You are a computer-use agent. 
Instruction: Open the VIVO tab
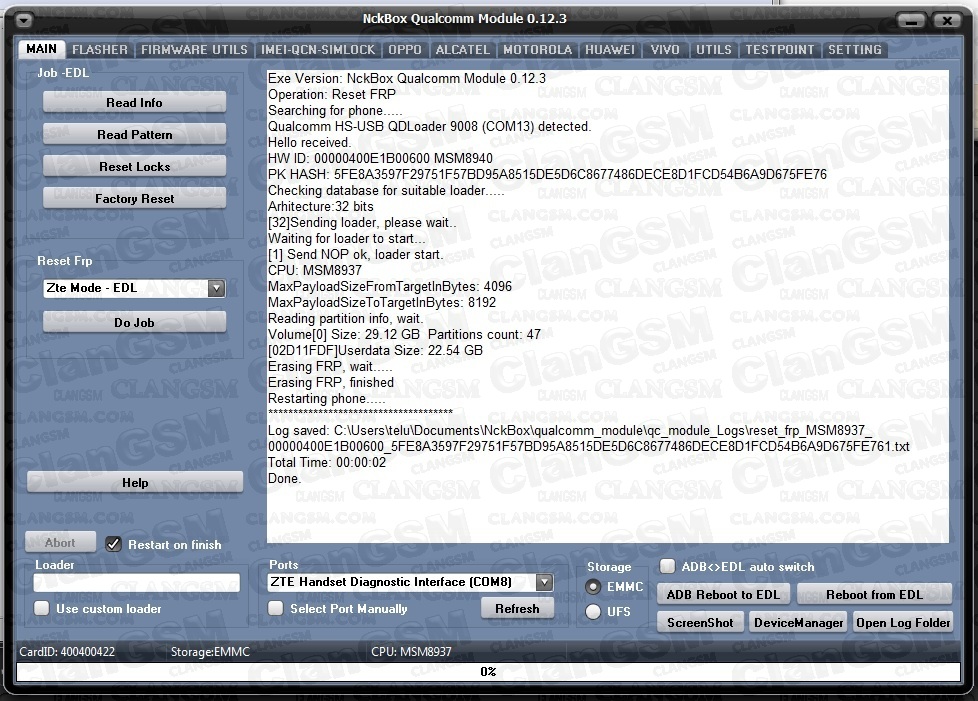(665, 49)
